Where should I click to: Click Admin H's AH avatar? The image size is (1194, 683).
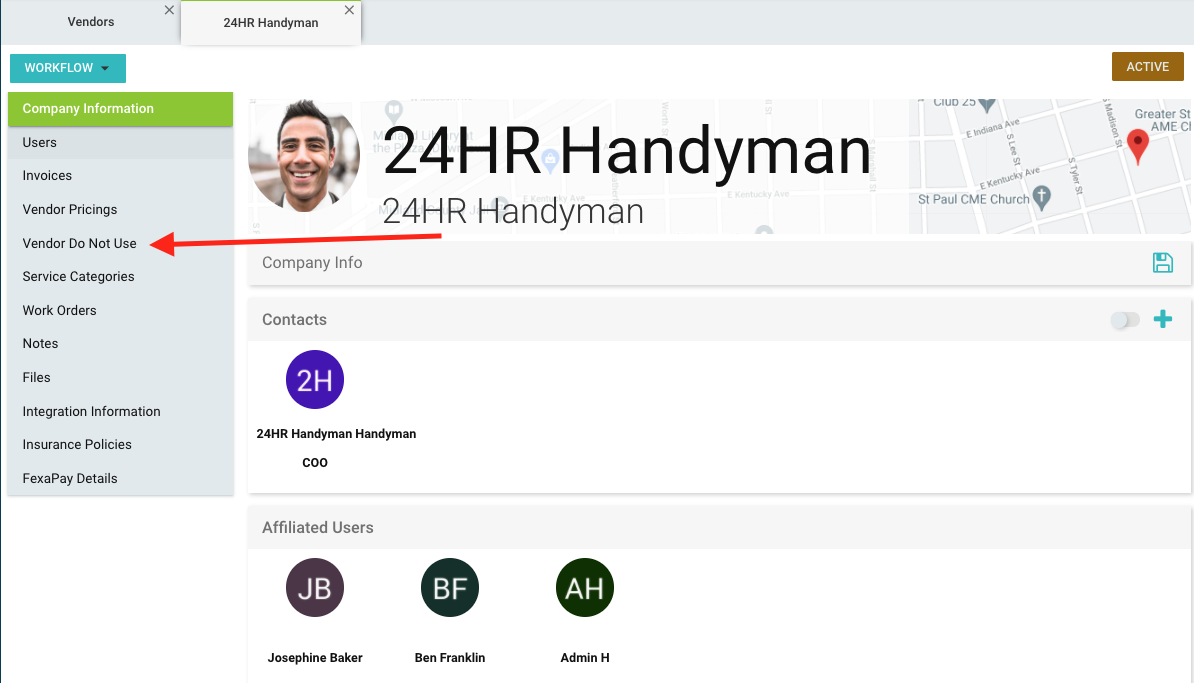(585, 588)
